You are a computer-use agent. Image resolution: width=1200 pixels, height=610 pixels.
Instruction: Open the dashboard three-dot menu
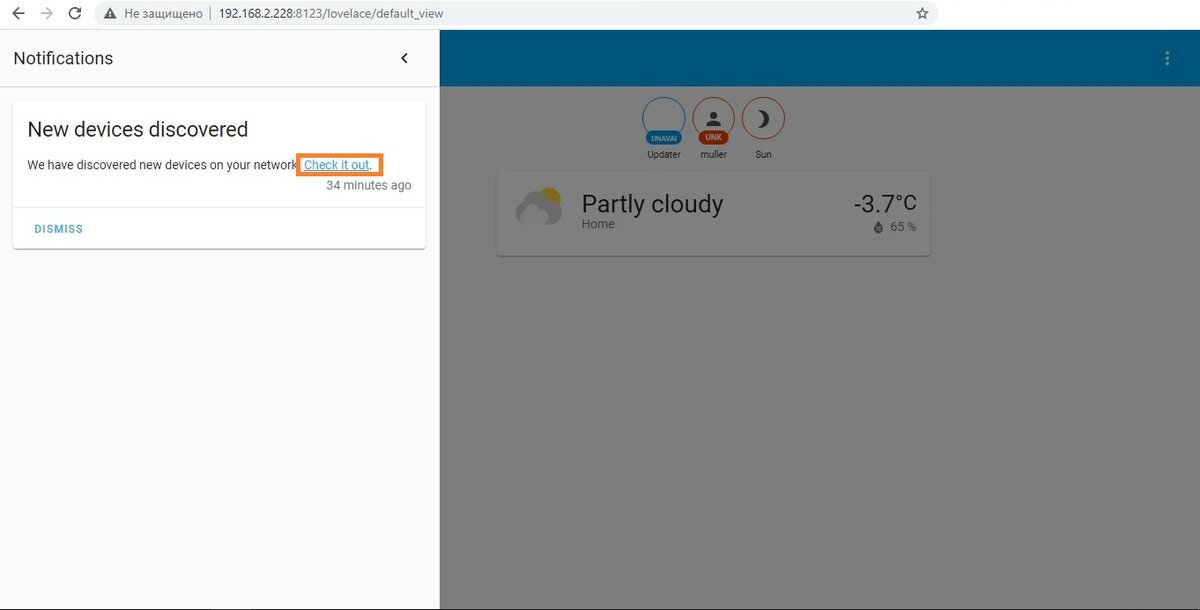(x=1167, y=58)
